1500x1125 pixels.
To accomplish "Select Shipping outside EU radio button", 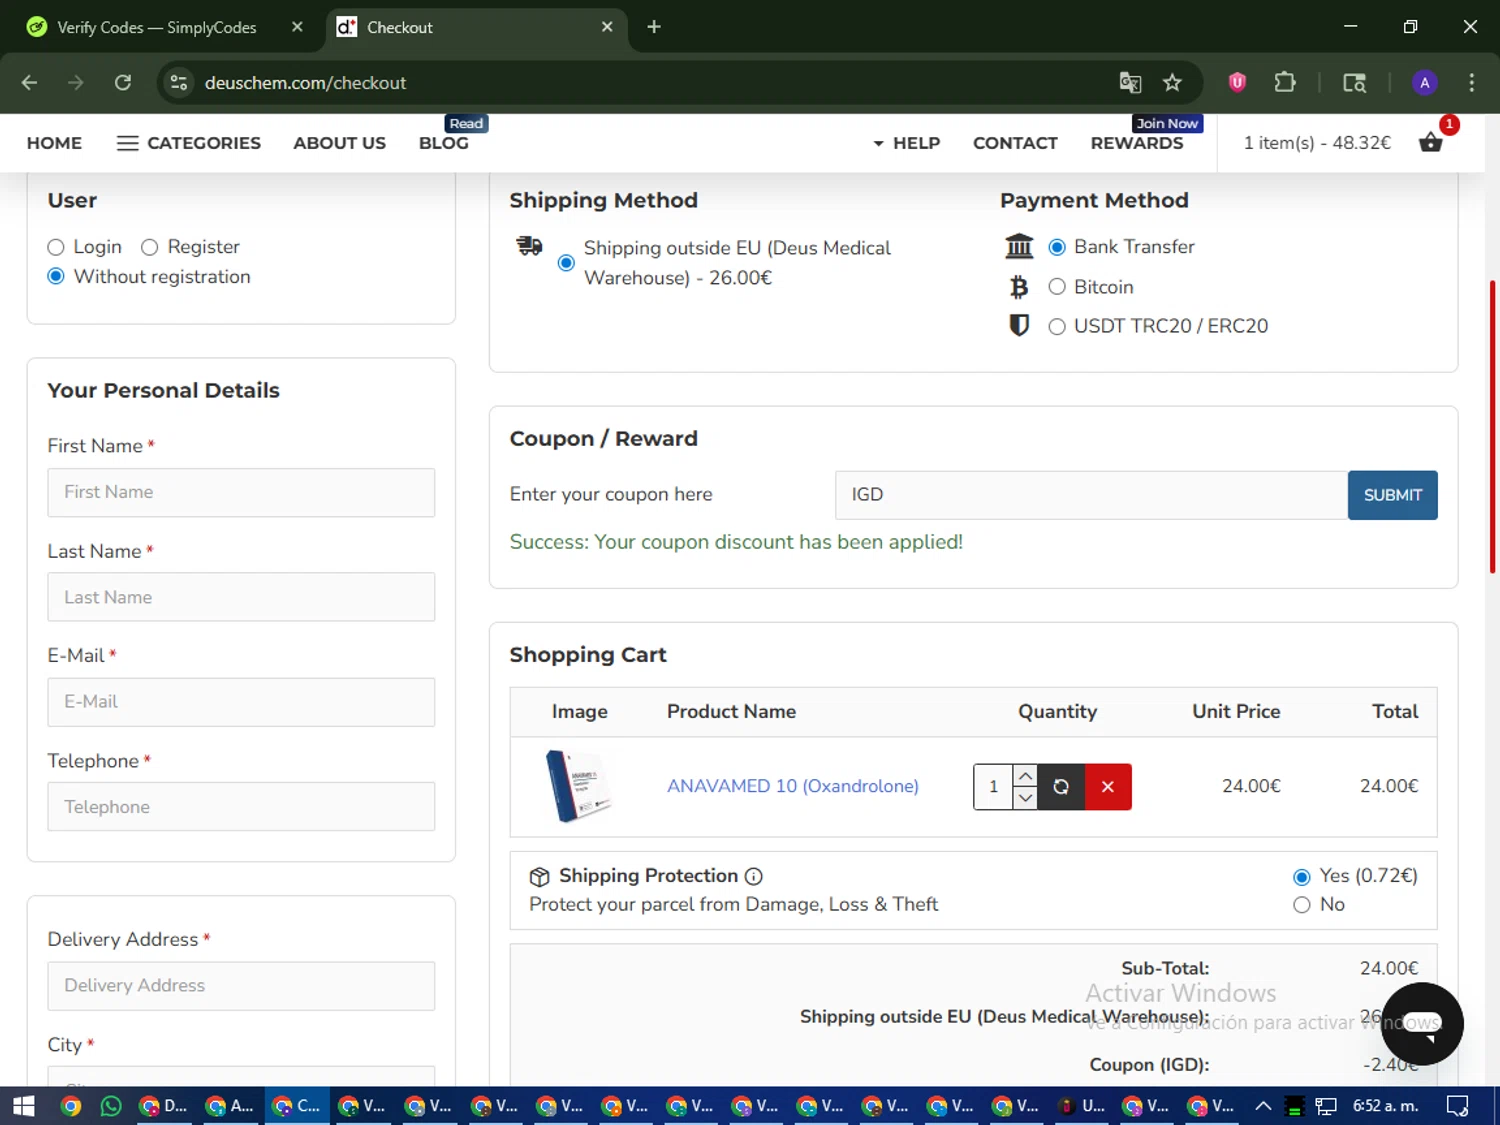I will pyautogui.click(x=566, y=263).
